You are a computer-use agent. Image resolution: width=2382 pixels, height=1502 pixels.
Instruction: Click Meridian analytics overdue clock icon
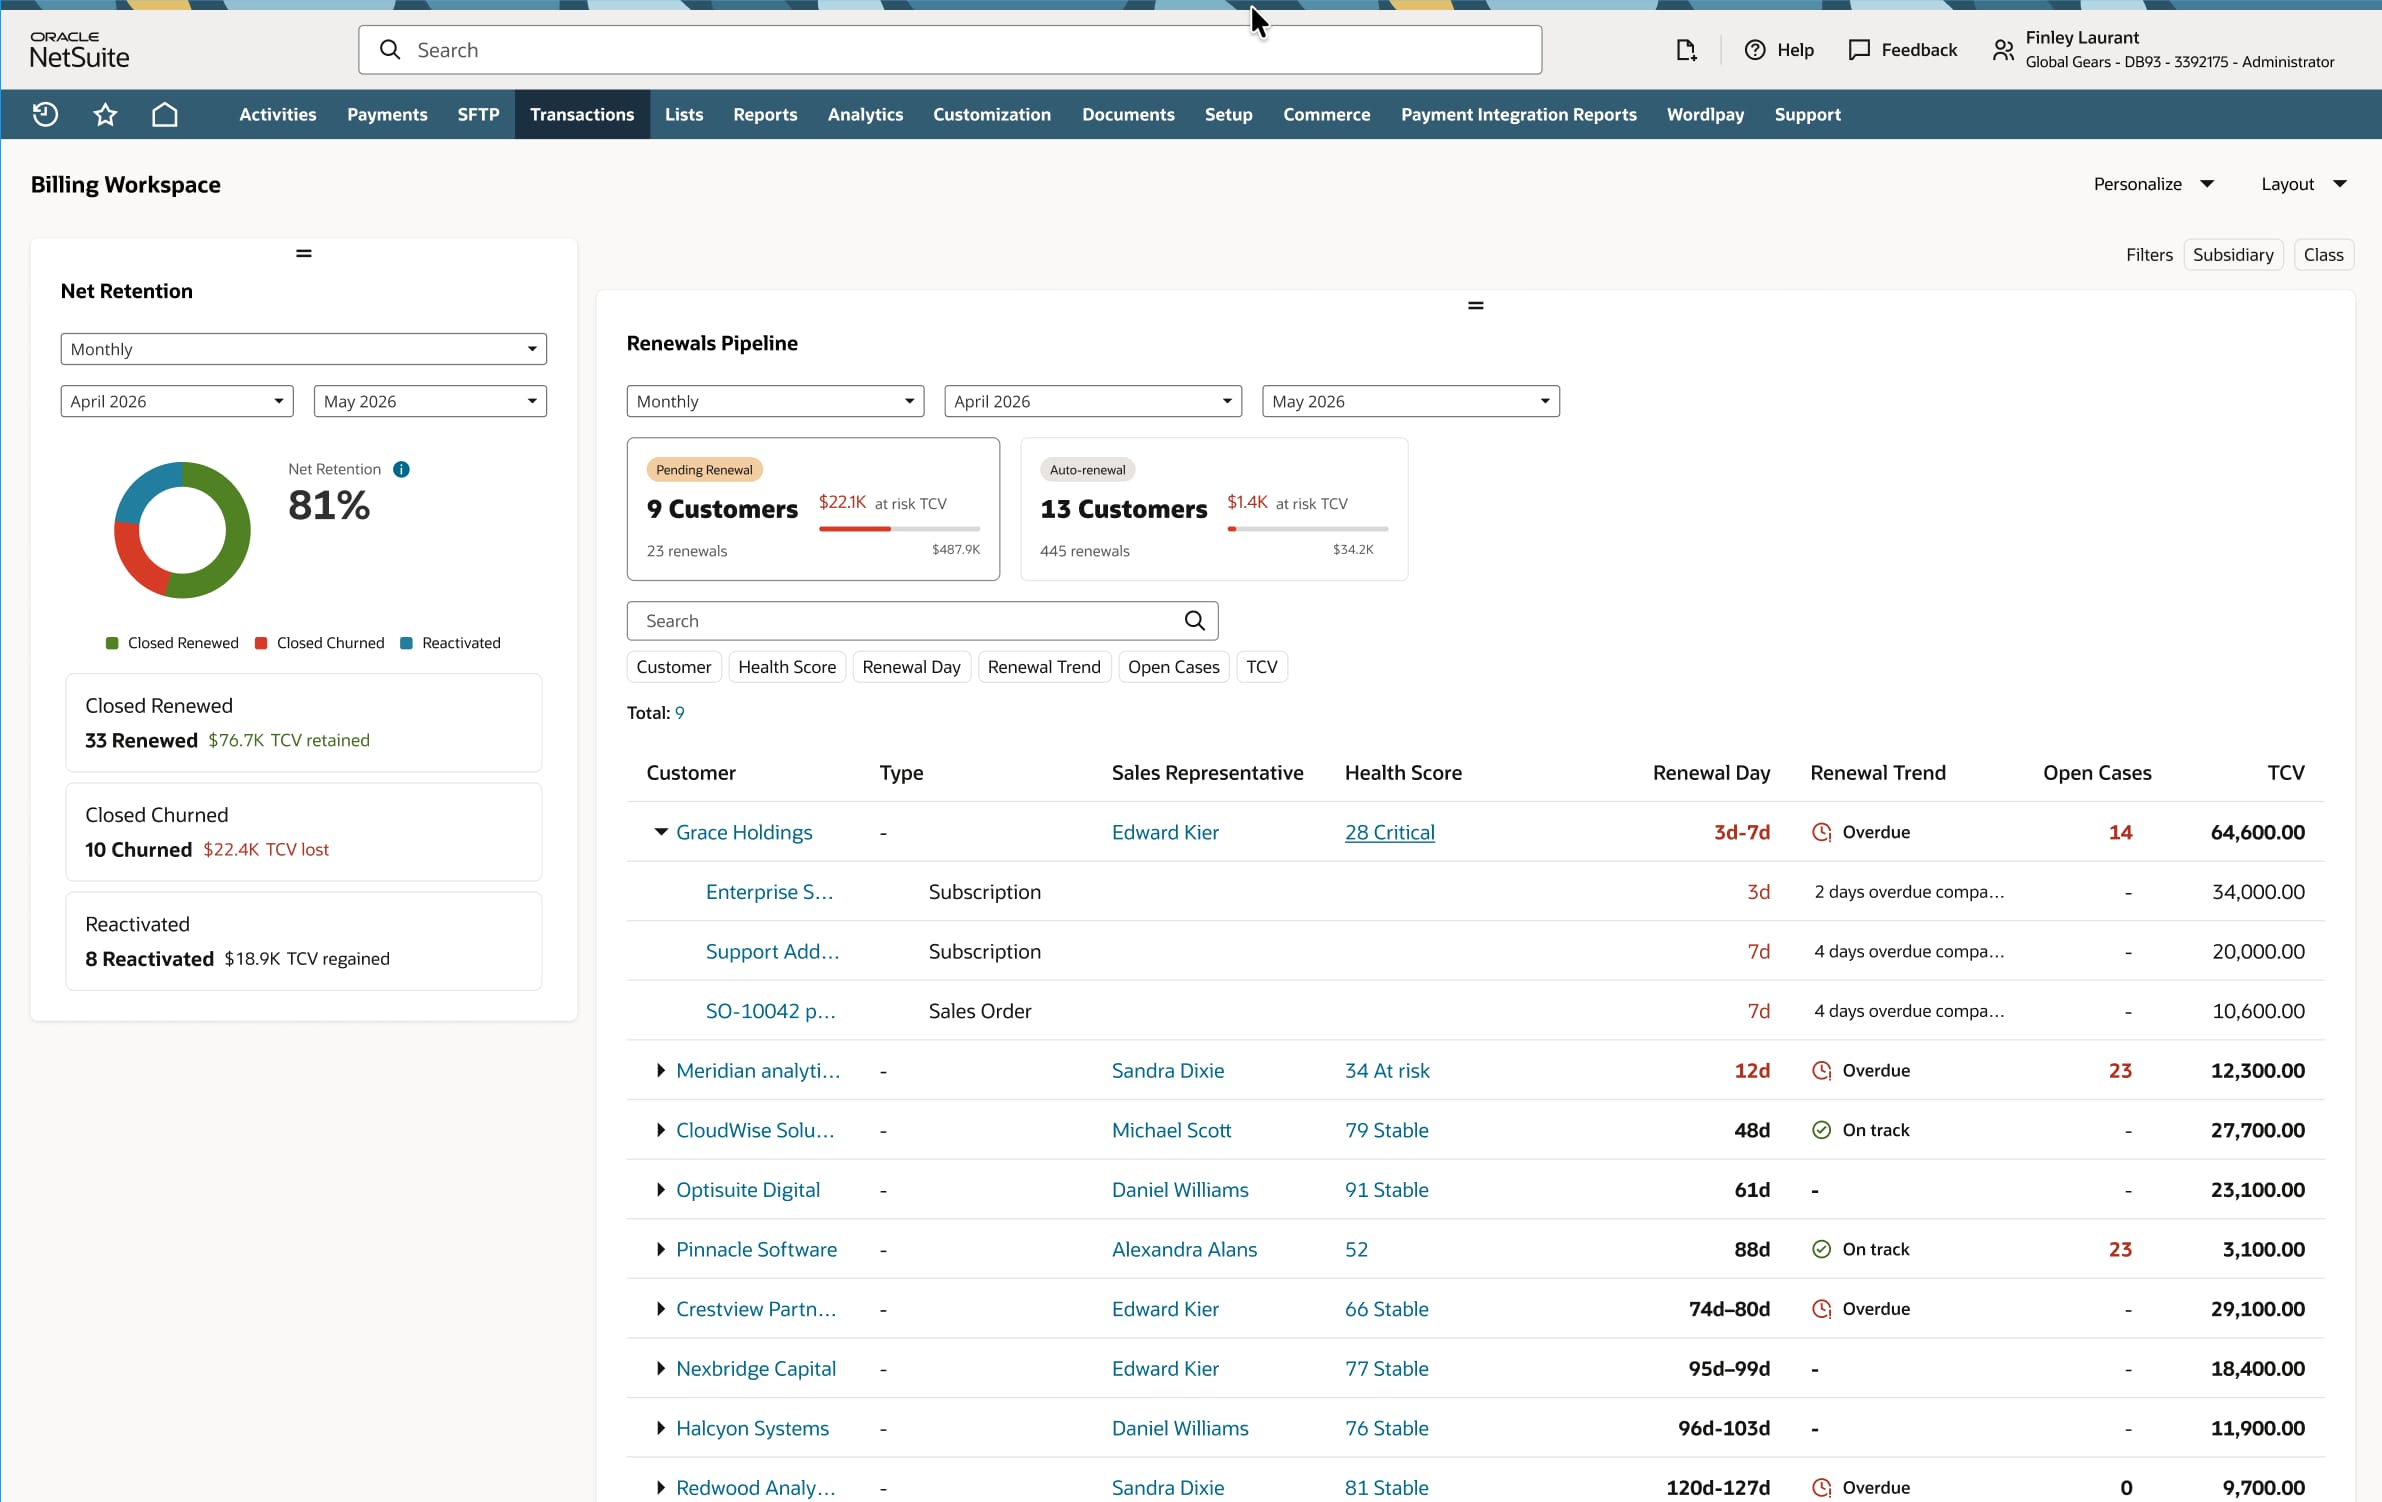pos(1822,1071)
